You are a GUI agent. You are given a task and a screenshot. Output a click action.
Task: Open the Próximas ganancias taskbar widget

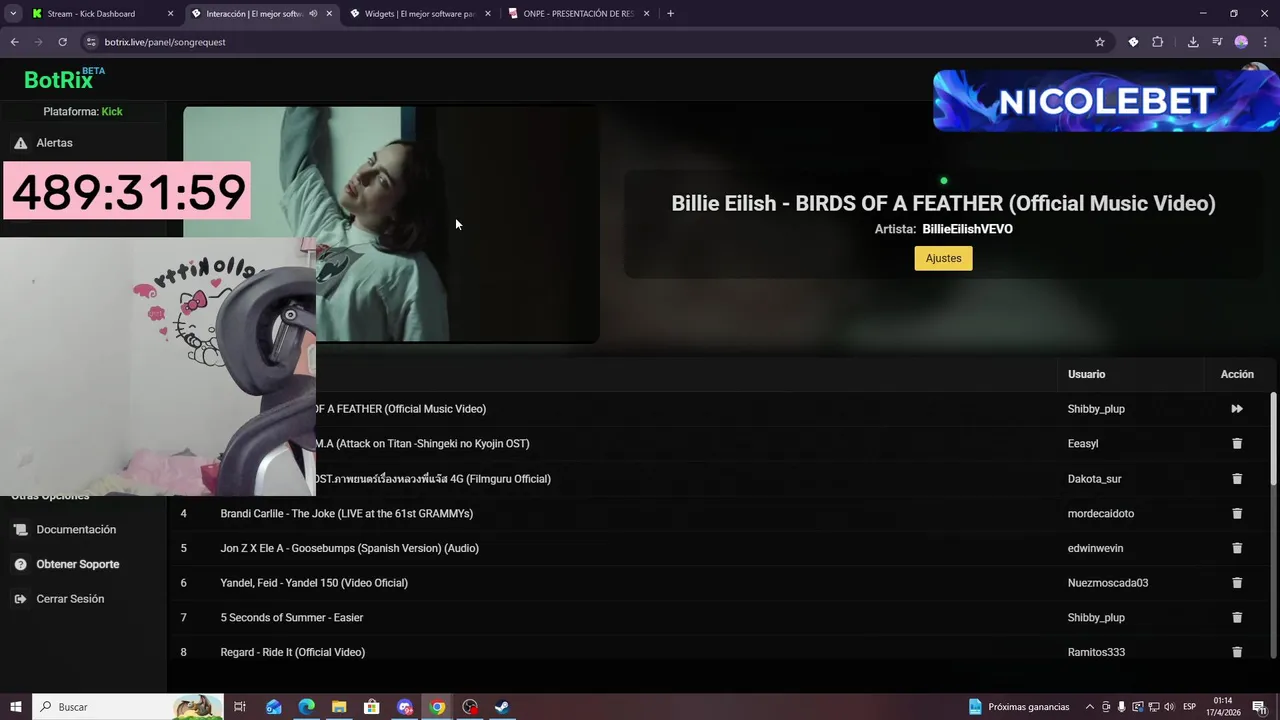pos(1020,707)
